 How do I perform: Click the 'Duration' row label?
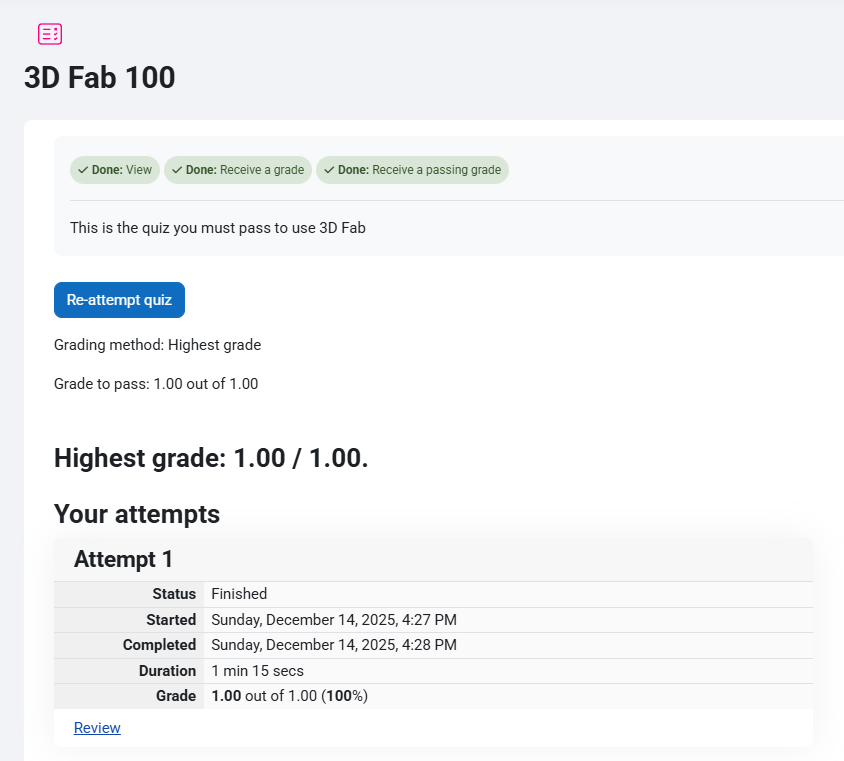[x=167, y=671]
